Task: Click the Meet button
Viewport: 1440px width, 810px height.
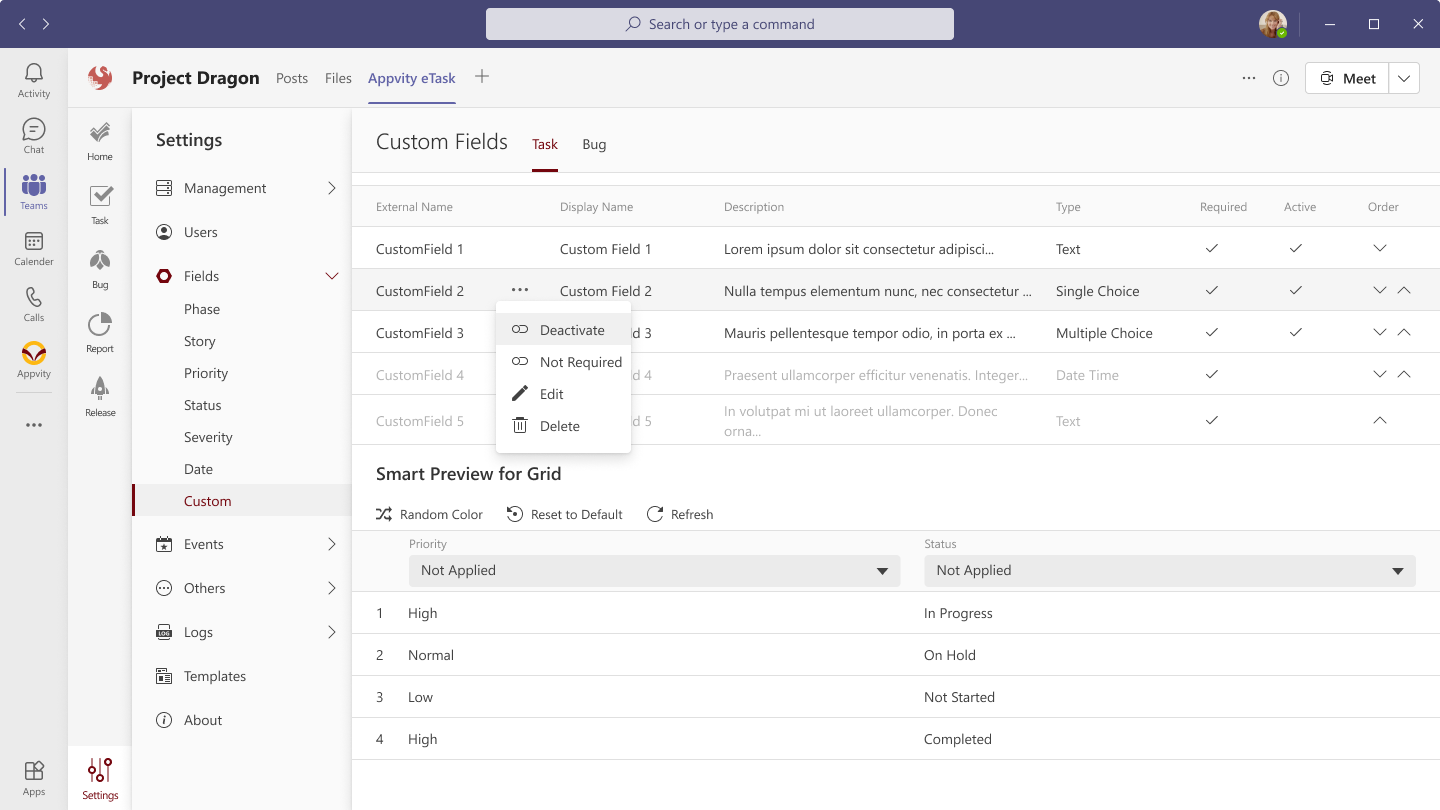Action: click(x=1347, y=77)
